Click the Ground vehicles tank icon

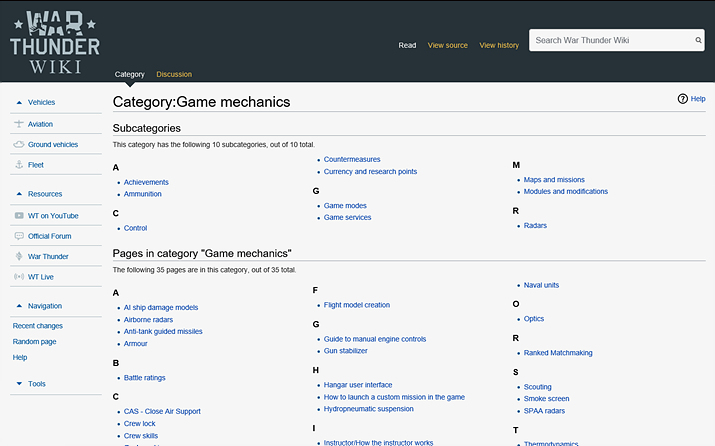[x=19, y=145]
